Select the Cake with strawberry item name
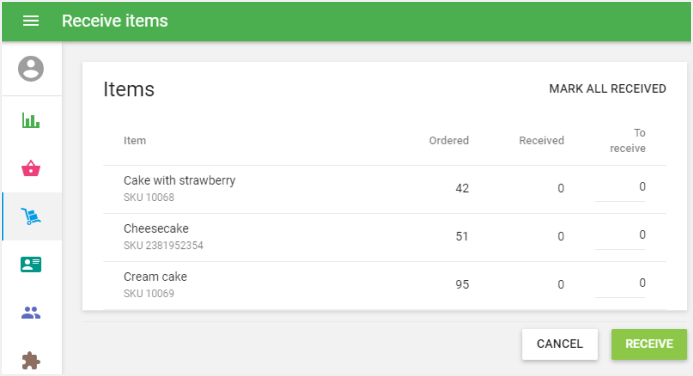Viewport: 693px width, 376px height. pos(179,181)
